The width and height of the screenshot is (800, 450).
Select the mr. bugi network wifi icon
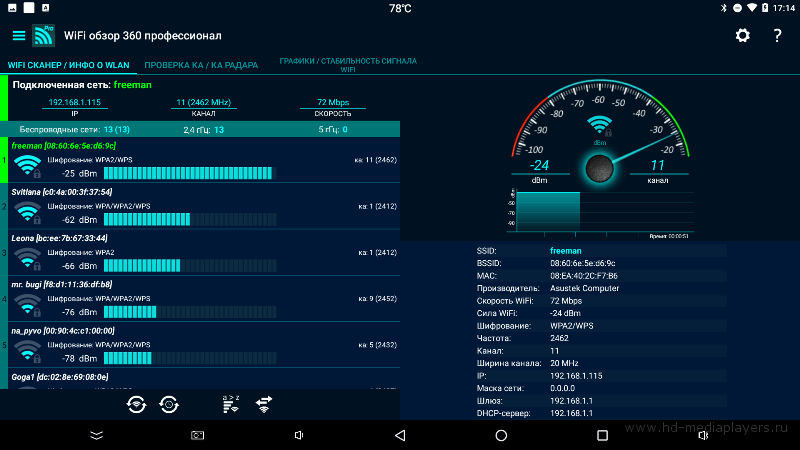[28, 305]
